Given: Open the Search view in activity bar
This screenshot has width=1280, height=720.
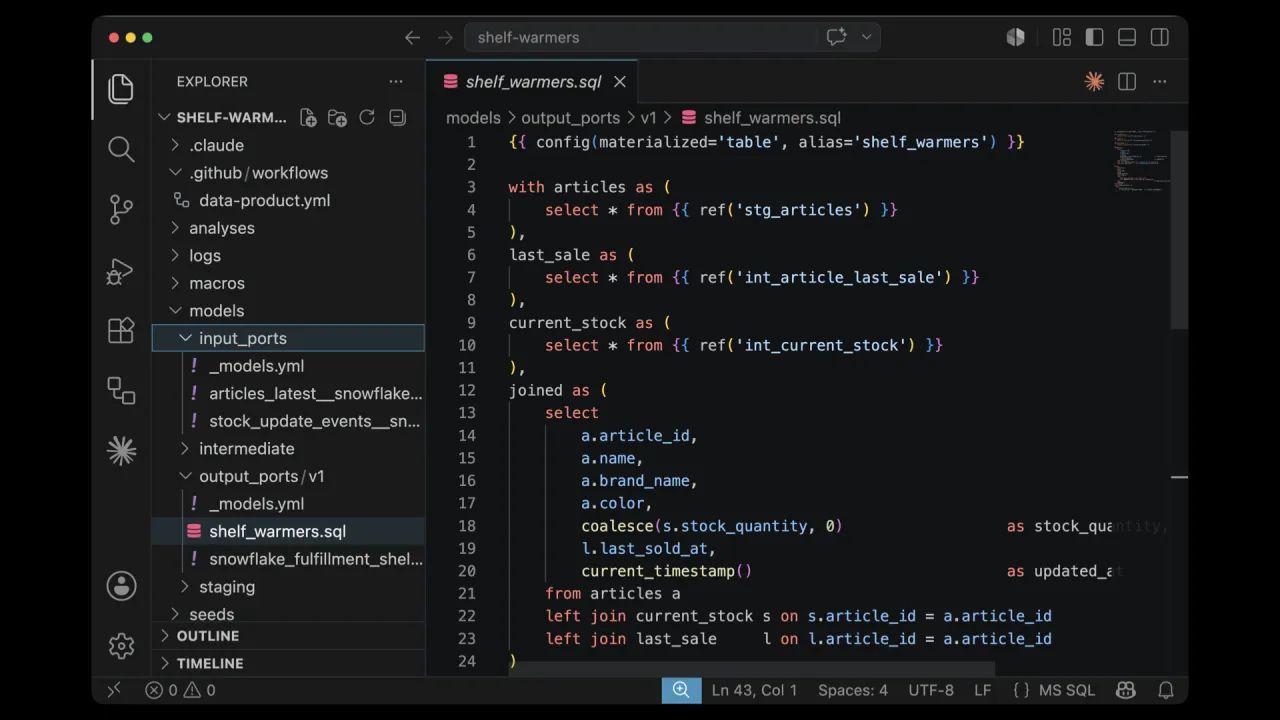Looking at the screenshot, I should tap(121, 149).
